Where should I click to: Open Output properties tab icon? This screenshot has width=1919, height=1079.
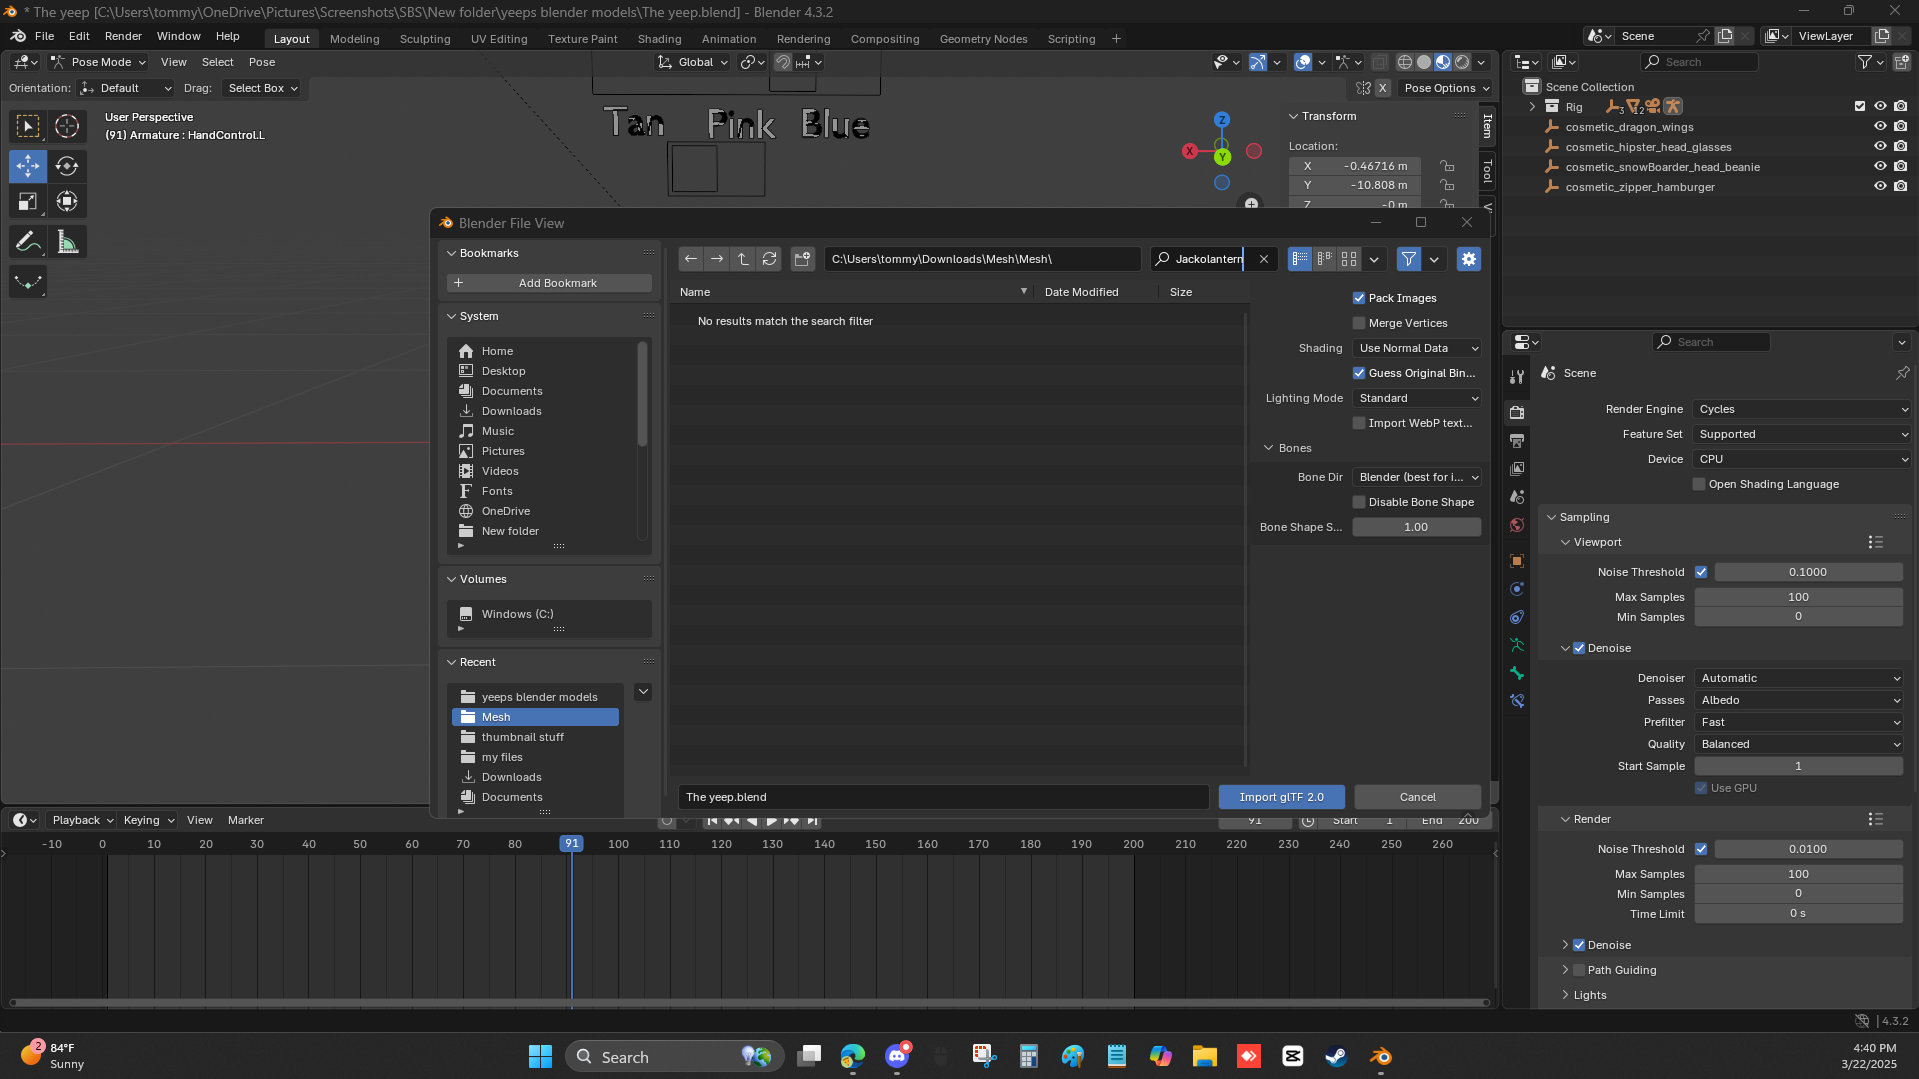pyautogui.click(x=1517, y=441)
